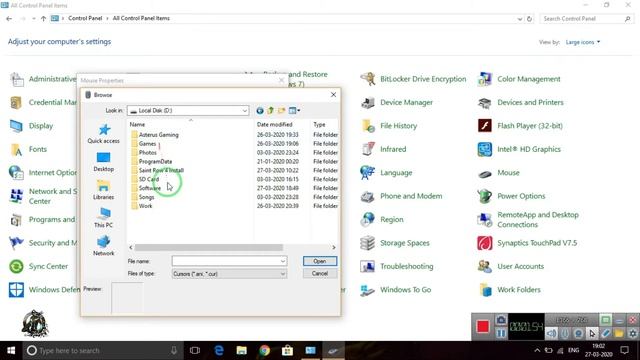The width and height of the screenshot is (640, 360).
Task: Expand the Look in drive dropdown
Action: (244, 111)
